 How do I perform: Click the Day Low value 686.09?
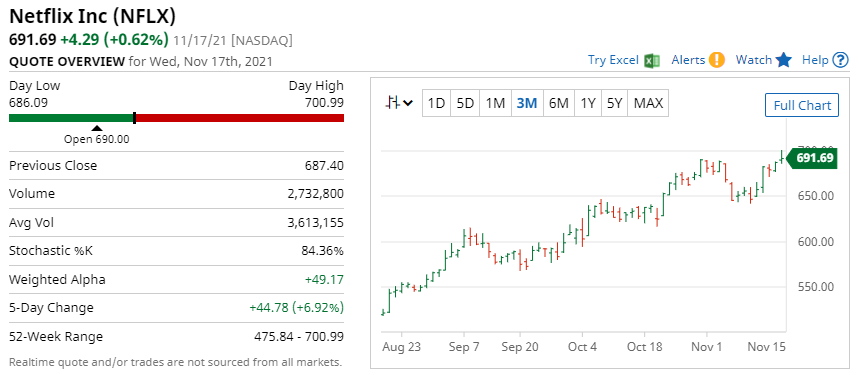point(27,102)
